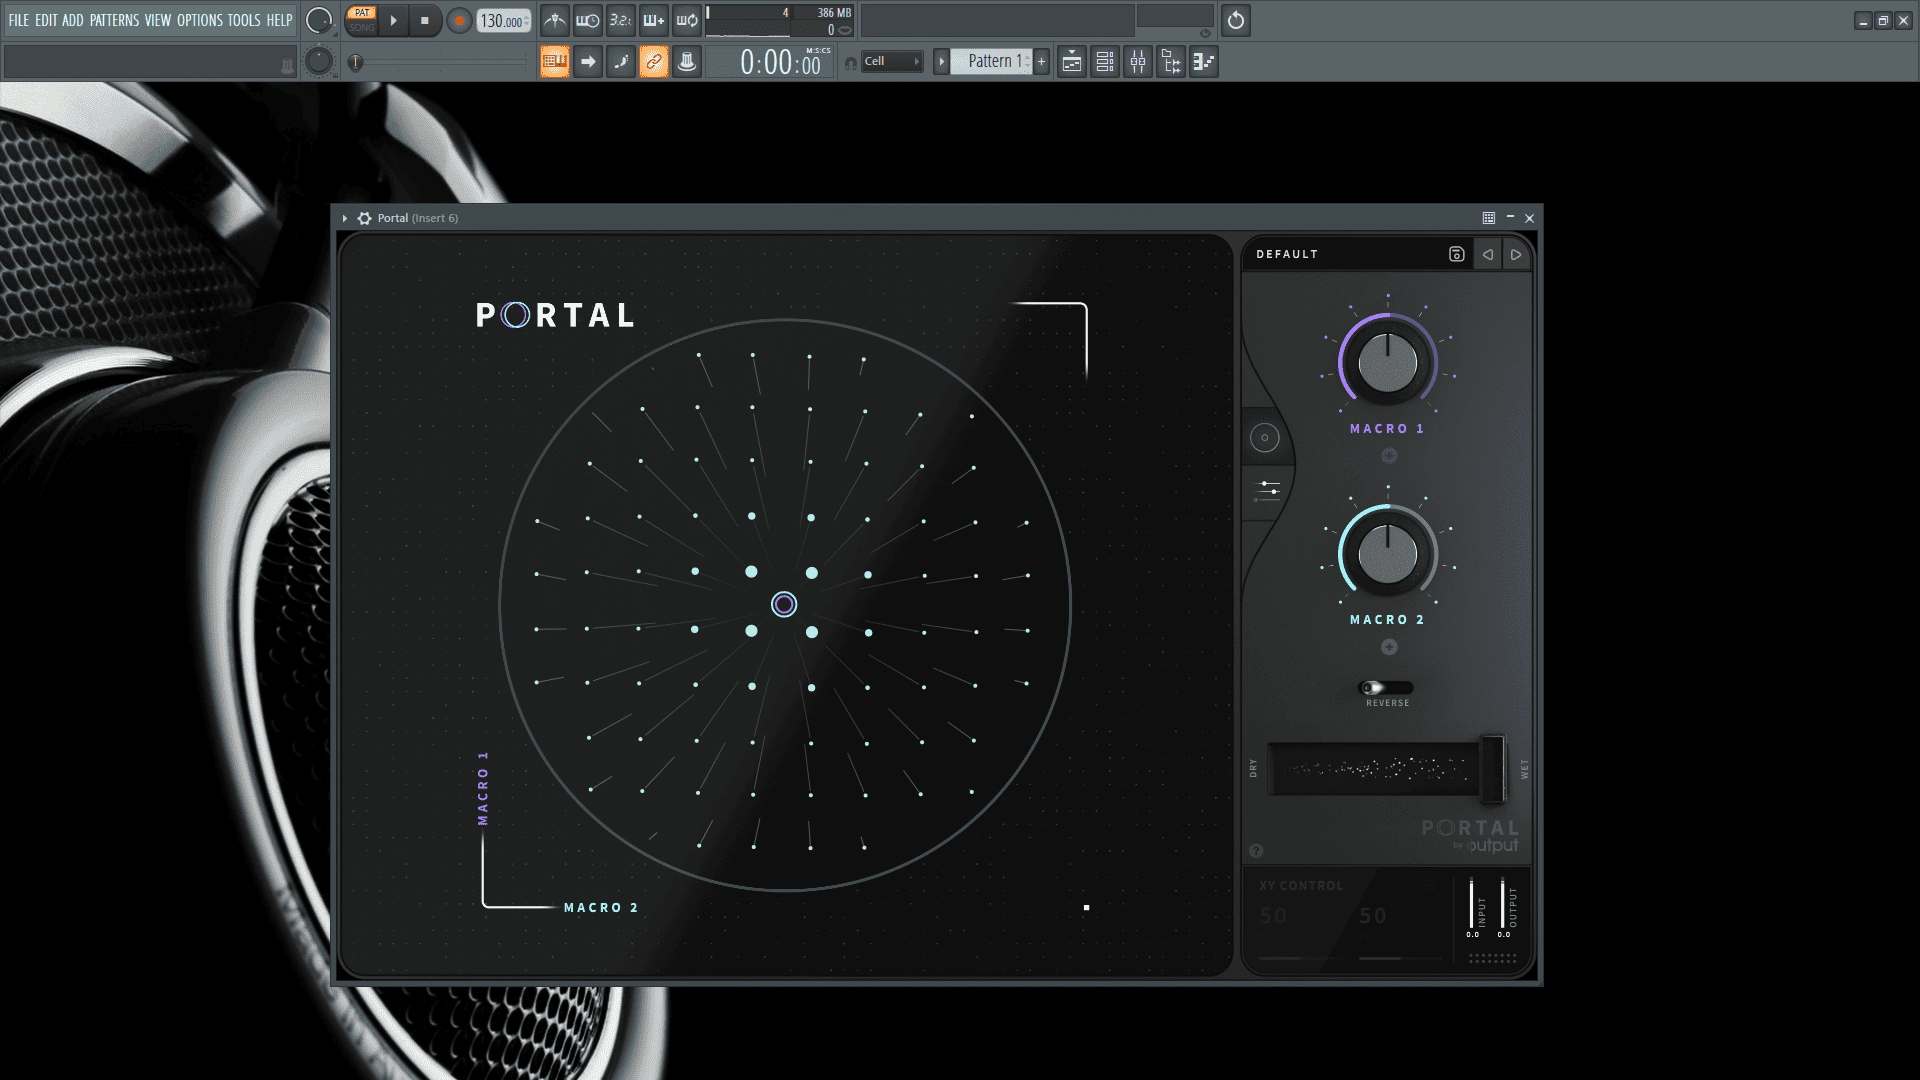
Task: Toggle the orange link/multilink controllers icon
Action: point(654,62)
